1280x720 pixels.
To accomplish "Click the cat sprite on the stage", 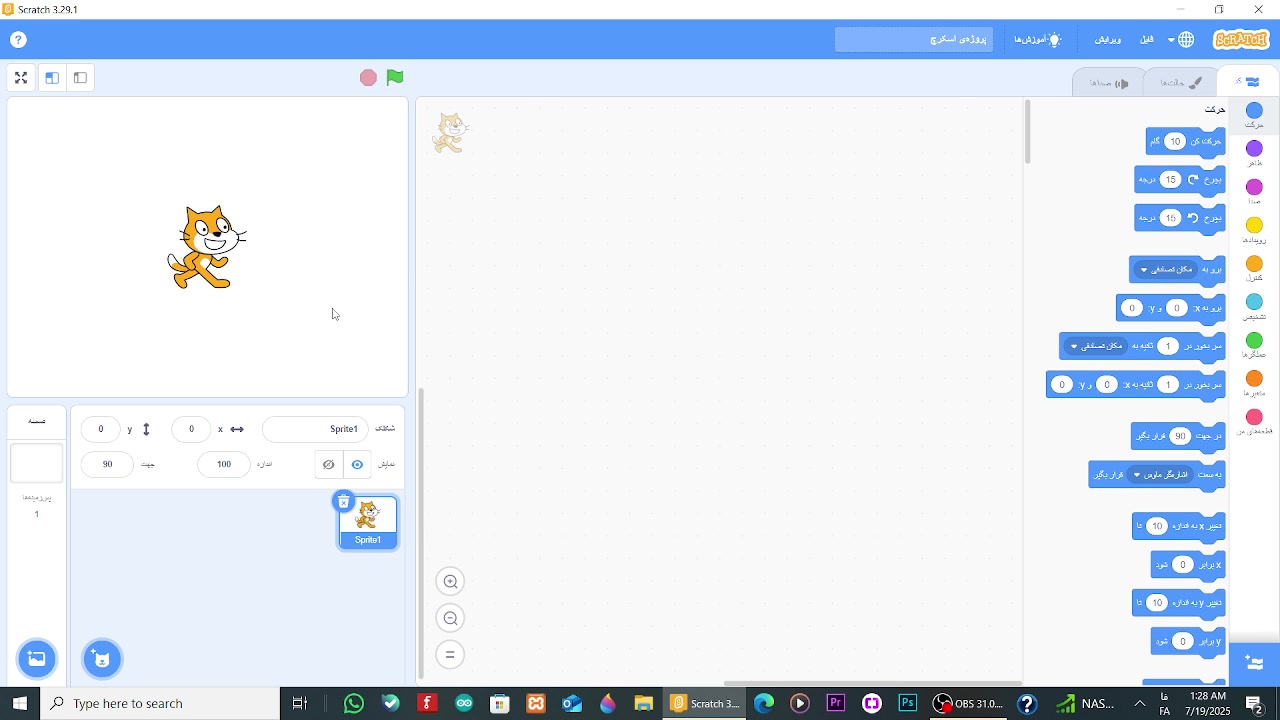I will click(x=207, y=247).
